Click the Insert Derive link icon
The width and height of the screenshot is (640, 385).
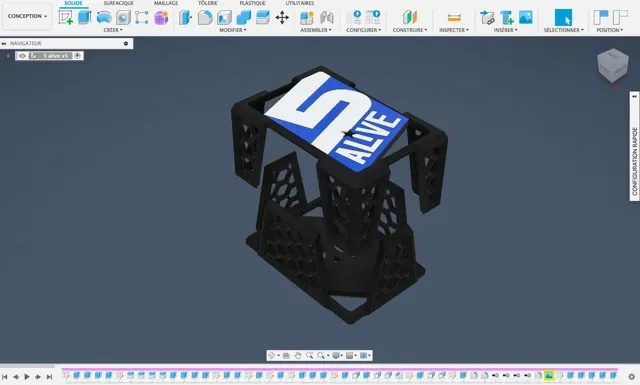[x=487, y=18]
